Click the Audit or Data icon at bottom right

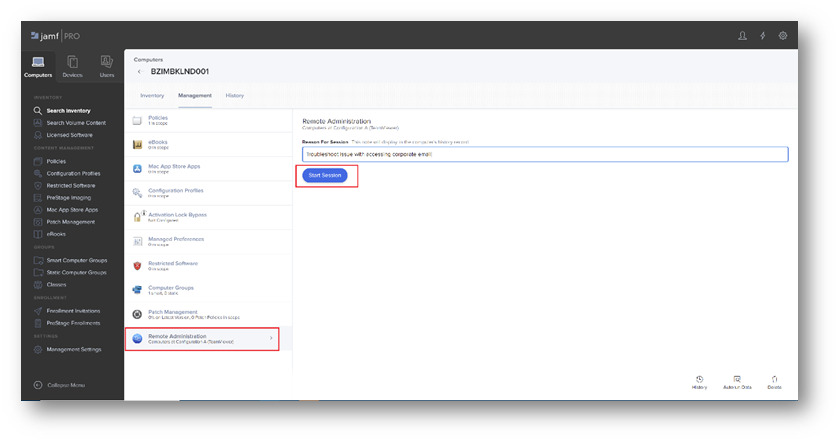tap(737, 381)
